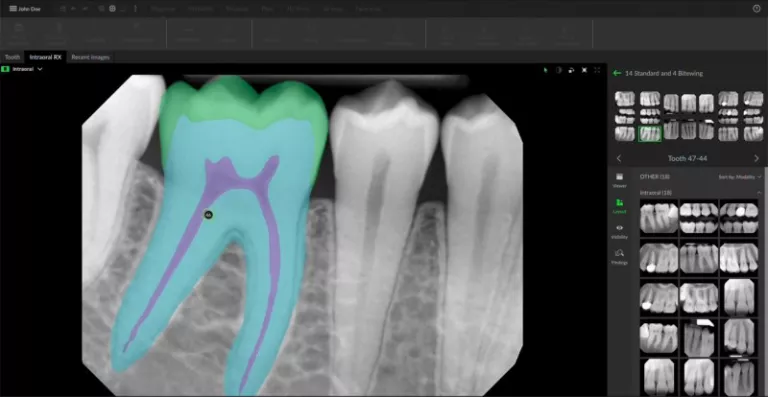Switch to the Recent images tab

[x=90, y=57]
